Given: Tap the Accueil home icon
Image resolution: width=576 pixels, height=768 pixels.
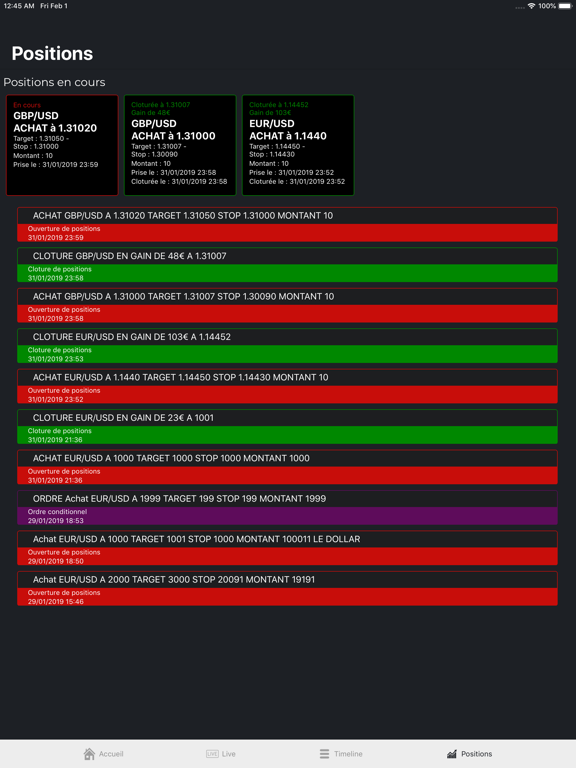Looking at the screenshot, I should point(89,753).
